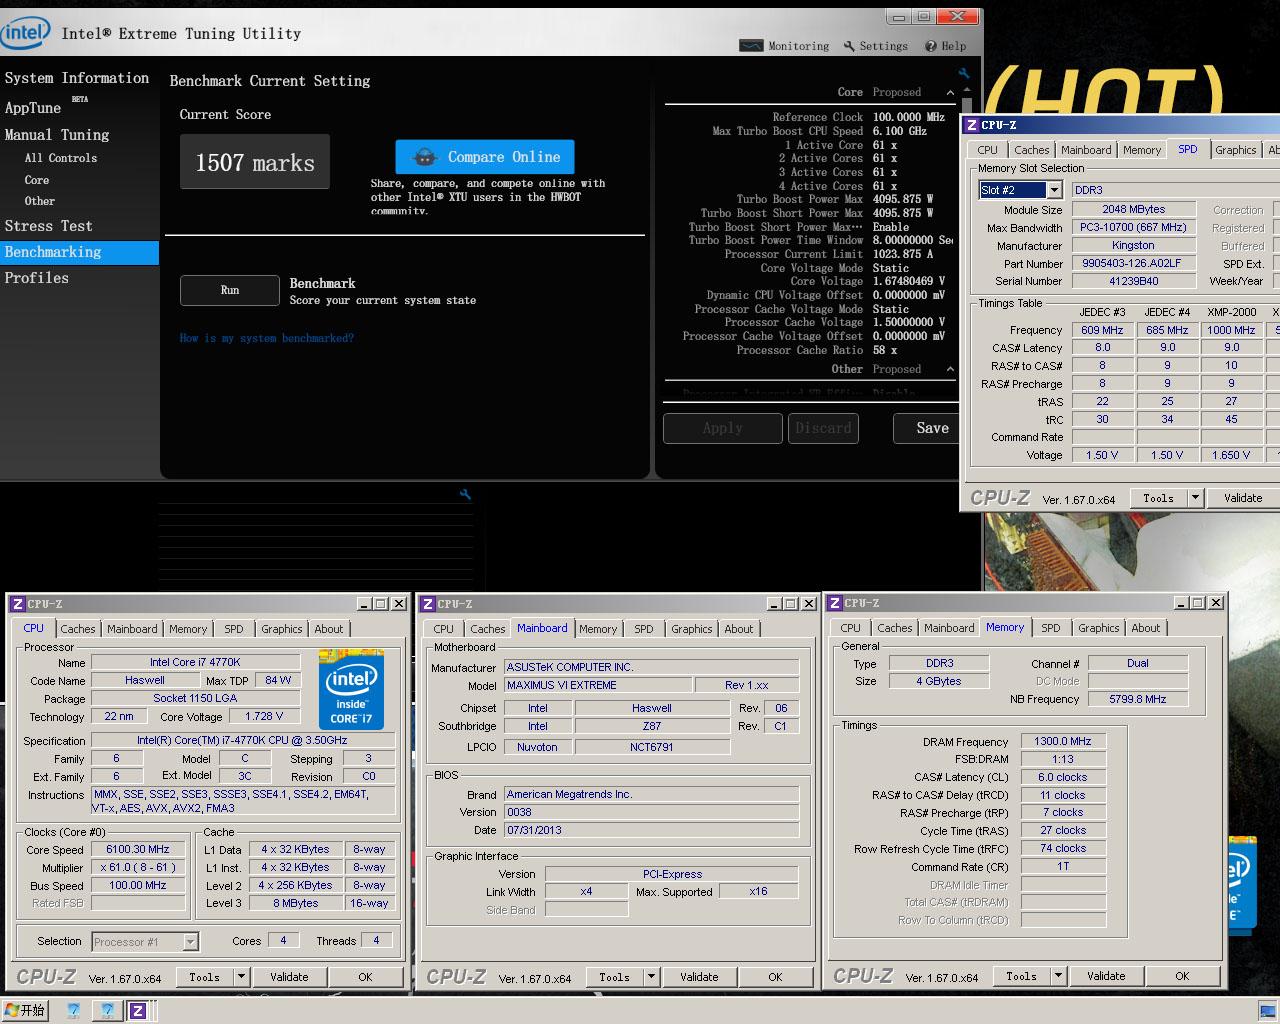Run the XTU benchmark
Screen dimensions: 1280x1024
230,290
